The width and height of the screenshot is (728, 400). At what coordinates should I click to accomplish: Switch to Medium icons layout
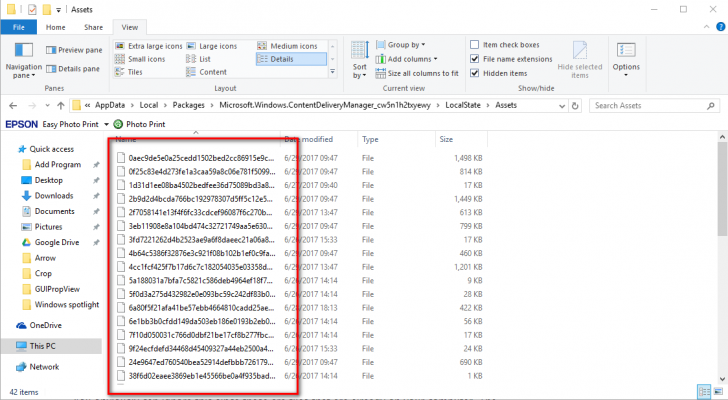pos(287,46)
